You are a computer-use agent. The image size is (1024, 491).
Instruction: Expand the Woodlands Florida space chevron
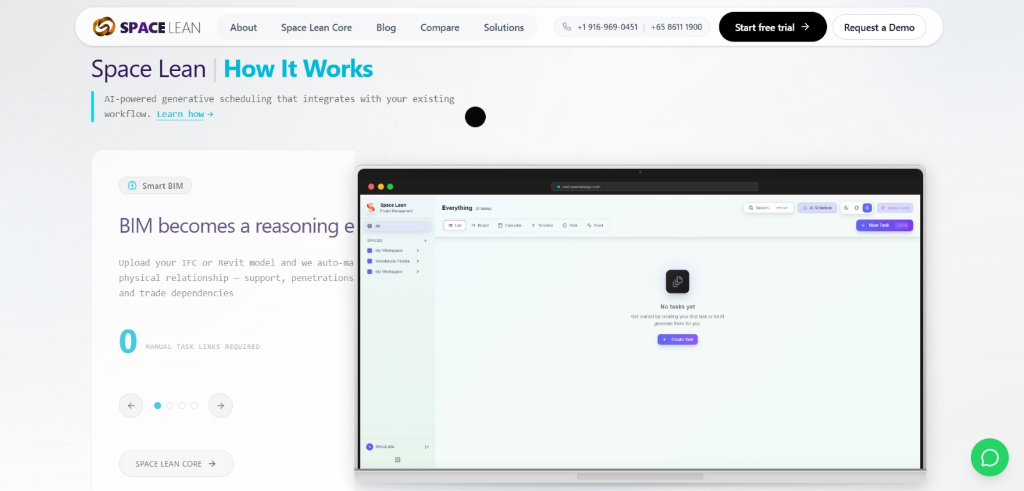pyautogui.click(x=417, y=261)
